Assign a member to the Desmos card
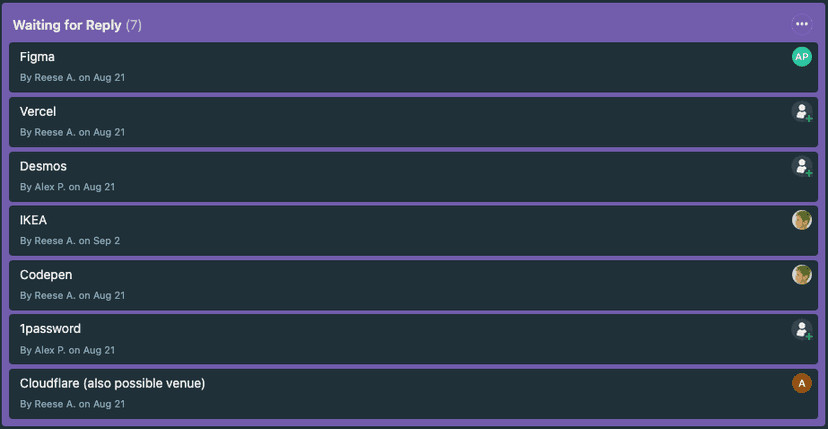Screen dimensions: 828x429 (x=801, y=166)
